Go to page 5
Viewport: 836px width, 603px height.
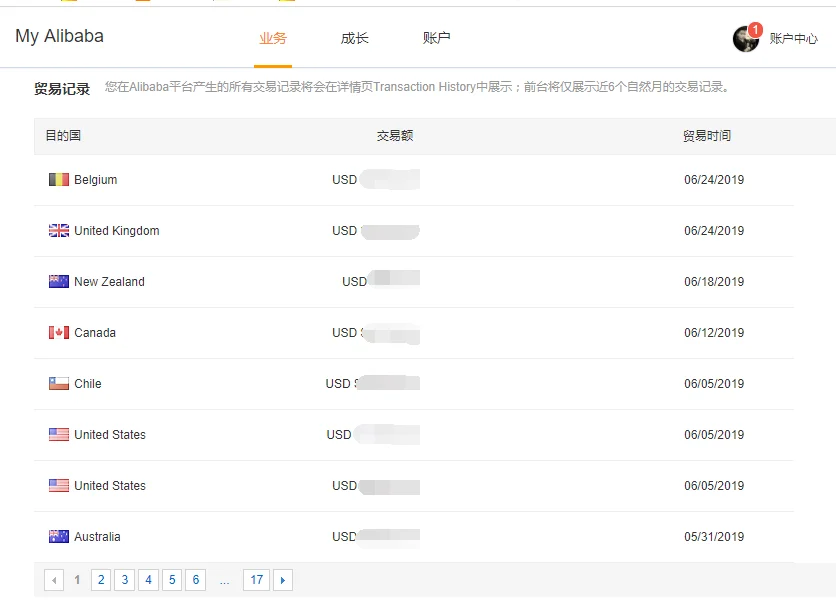click(x=172, y=580)
